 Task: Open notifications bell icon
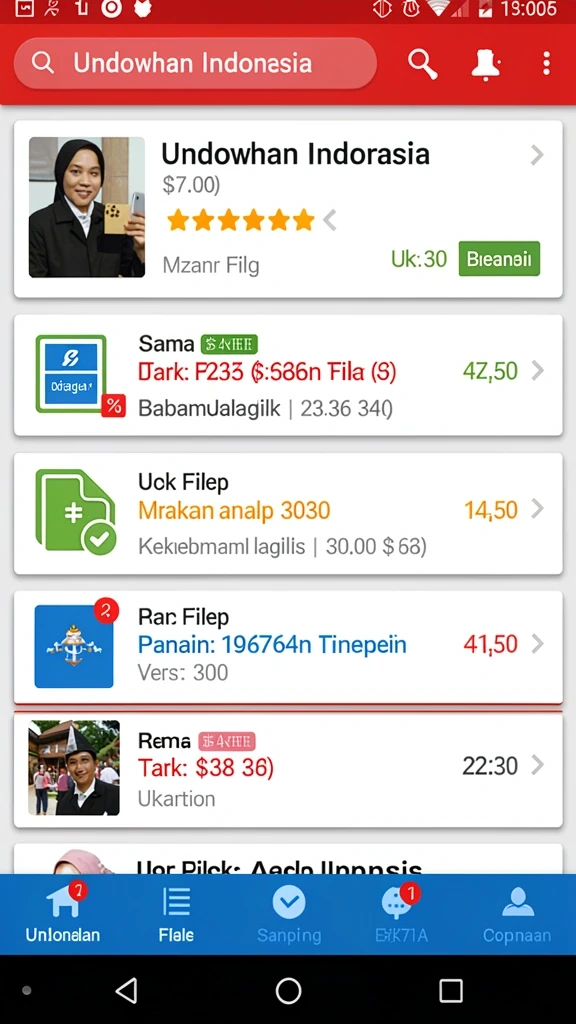coord(485,64)
